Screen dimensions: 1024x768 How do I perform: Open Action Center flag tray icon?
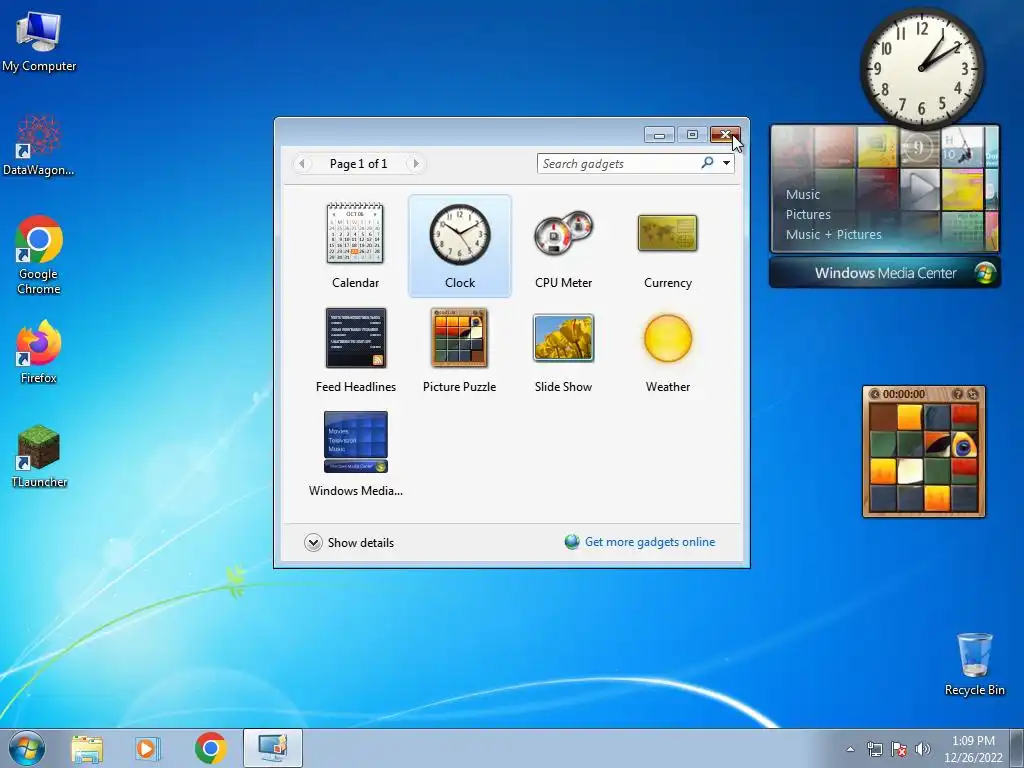pos(899,749)
